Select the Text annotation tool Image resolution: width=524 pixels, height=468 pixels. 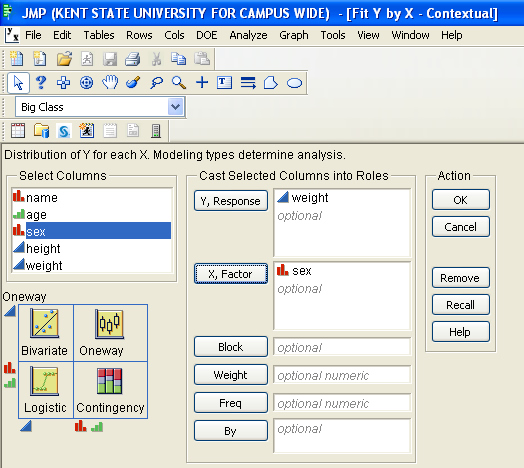coord(224,82)
